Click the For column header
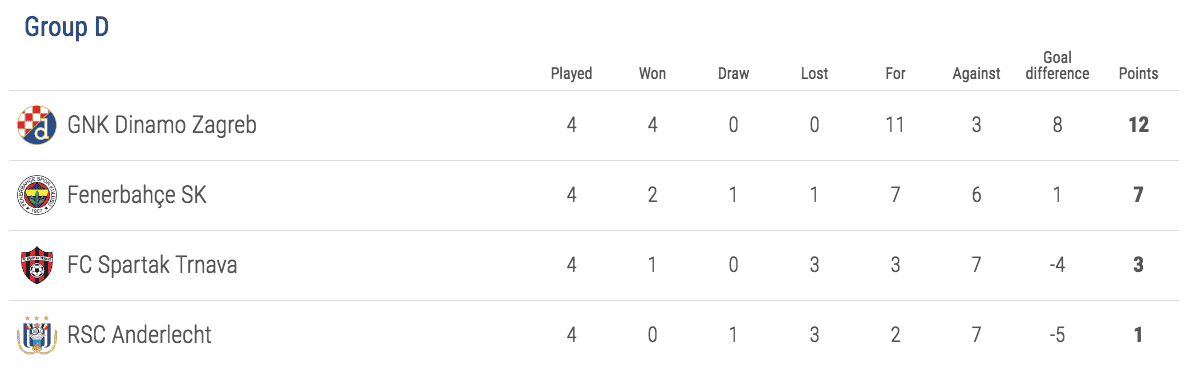Image resolution: width=1195 pixels, height=366 pixels. [x=895, y=74]
